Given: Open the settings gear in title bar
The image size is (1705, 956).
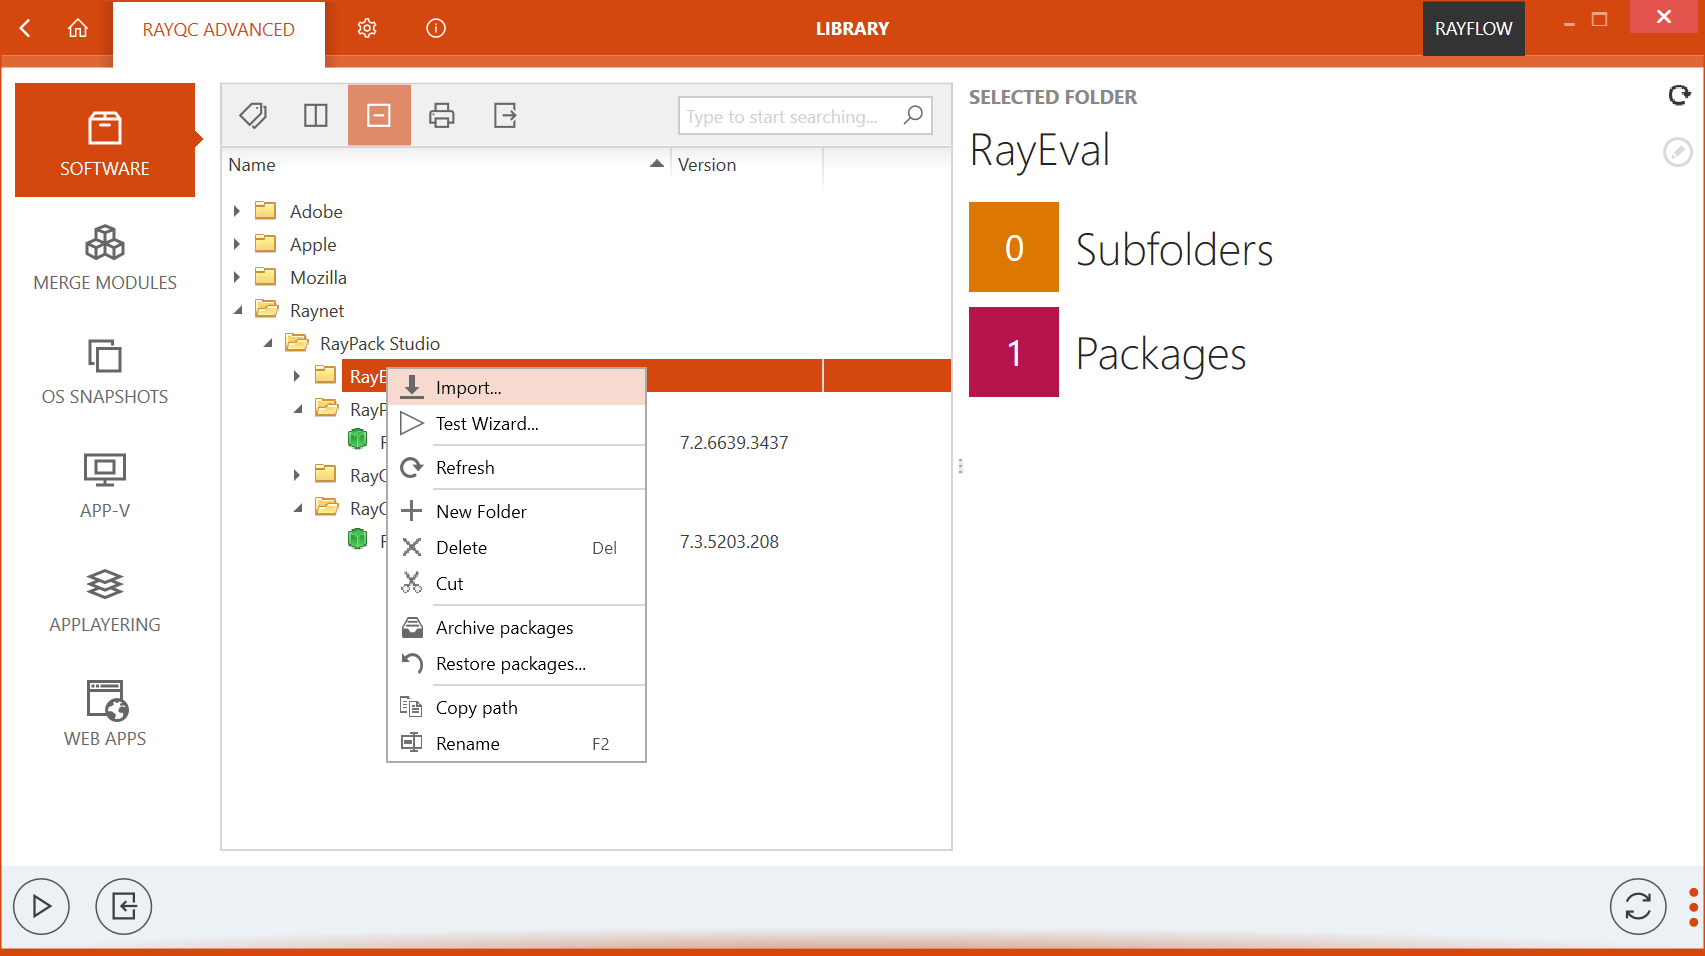Looking at the screenshot, I should point(367,28).
